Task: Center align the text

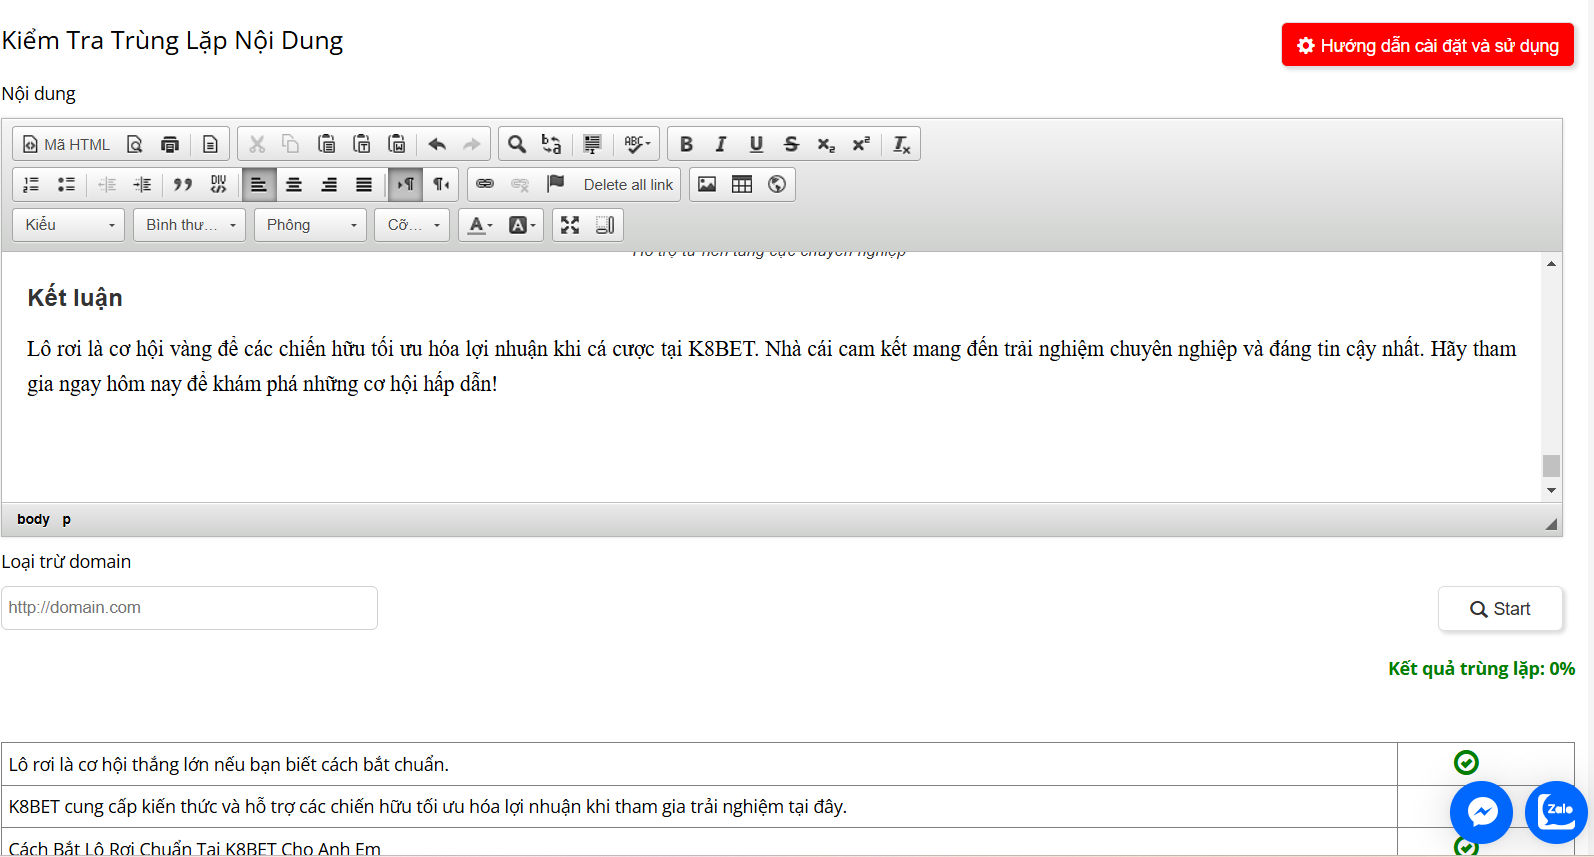Action: point(294,184)
